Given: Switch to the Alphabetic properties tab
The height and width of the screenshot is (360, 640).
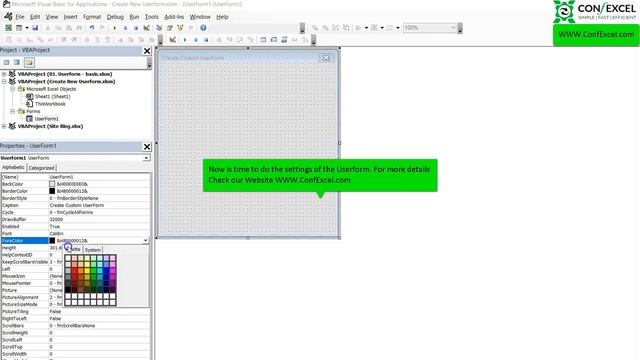Looking at the screenshot, I should (x=13, y=168).
